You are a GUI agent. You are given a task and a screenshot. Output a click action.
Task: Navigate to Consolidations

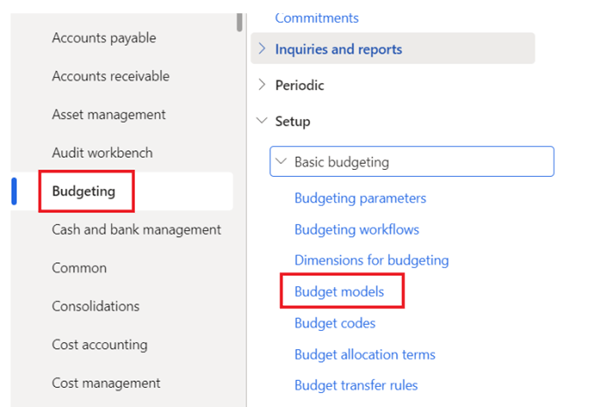(96, 306)
